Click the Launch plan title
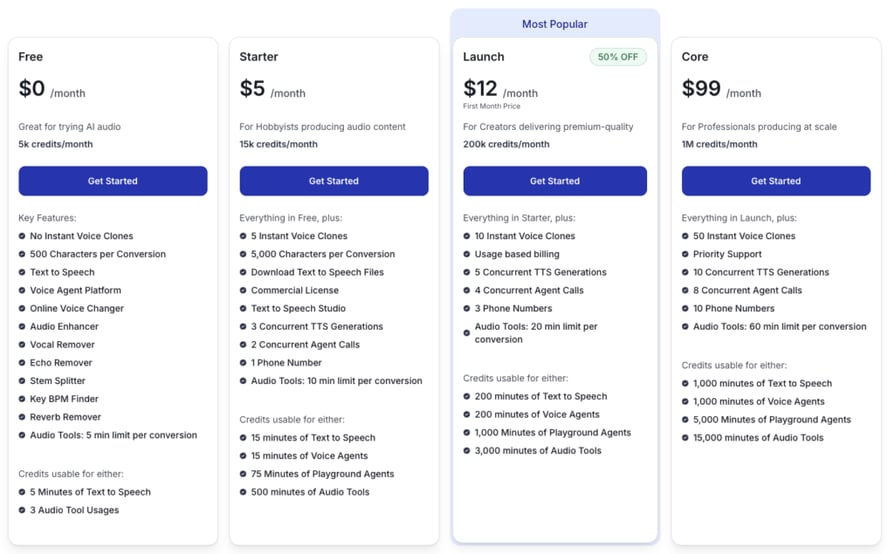 pos(483,57)
